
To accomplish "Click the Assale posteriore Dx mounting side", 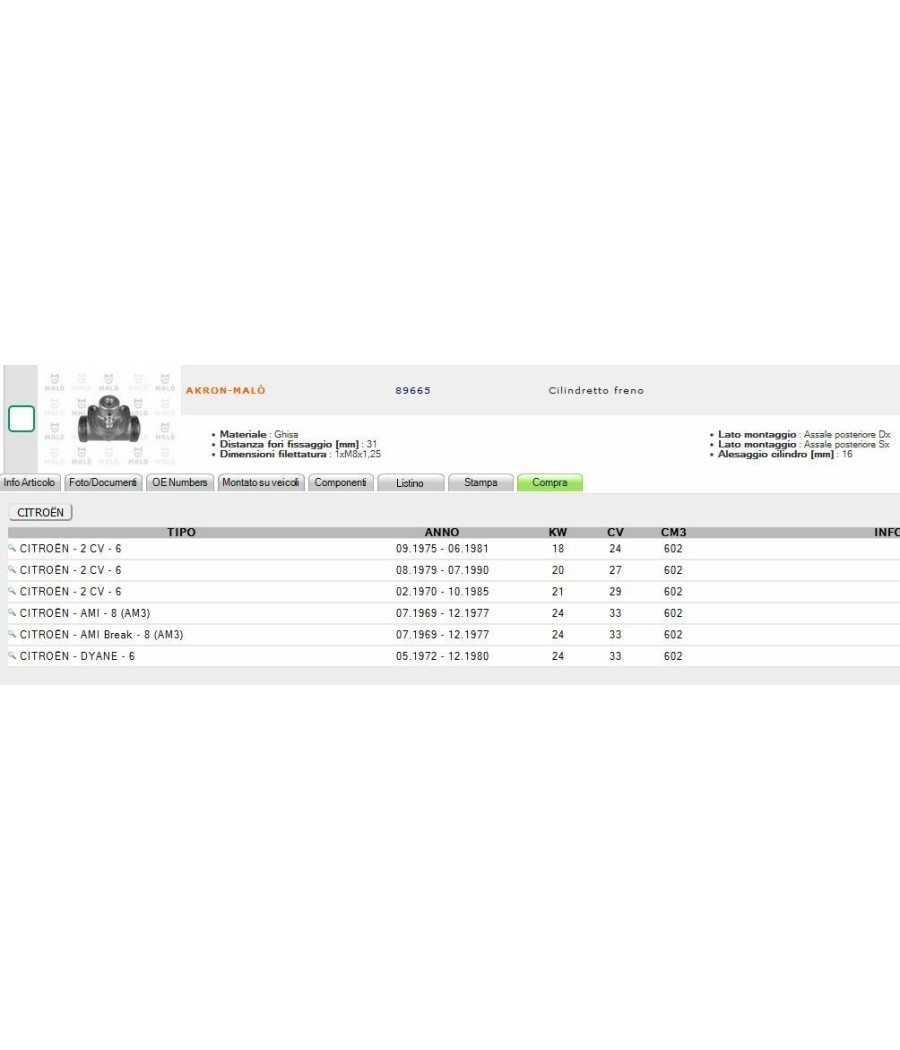I will coord(804,434).
